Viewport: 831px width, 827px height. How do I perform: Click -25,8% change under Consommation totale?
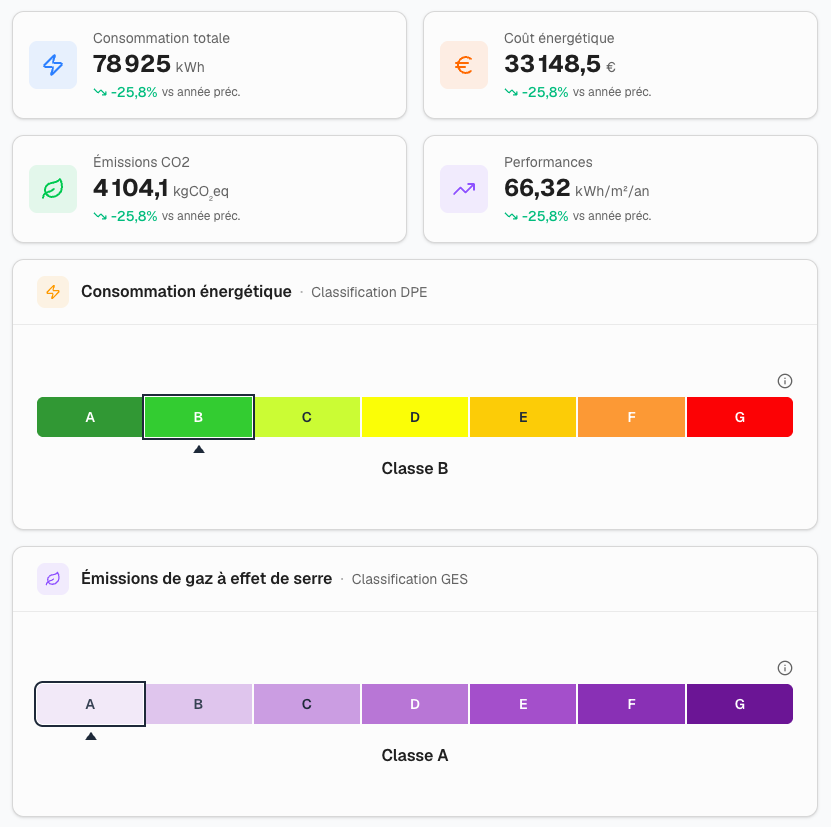[134, 92]
